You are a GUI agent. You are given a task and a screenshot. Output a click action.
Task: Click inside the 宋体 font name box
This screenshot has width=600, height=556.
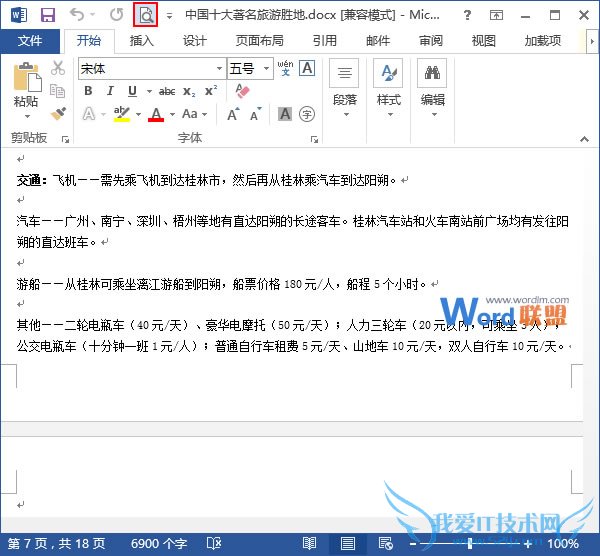(x=147, y=69)
